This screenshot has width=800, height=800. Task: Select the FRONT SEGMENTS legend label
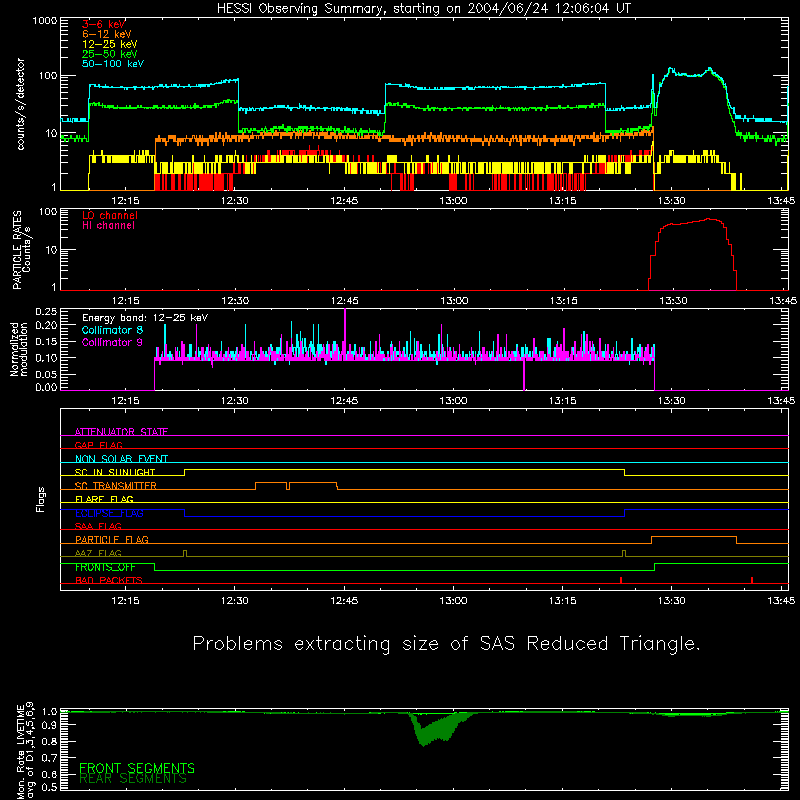point(137,768)
